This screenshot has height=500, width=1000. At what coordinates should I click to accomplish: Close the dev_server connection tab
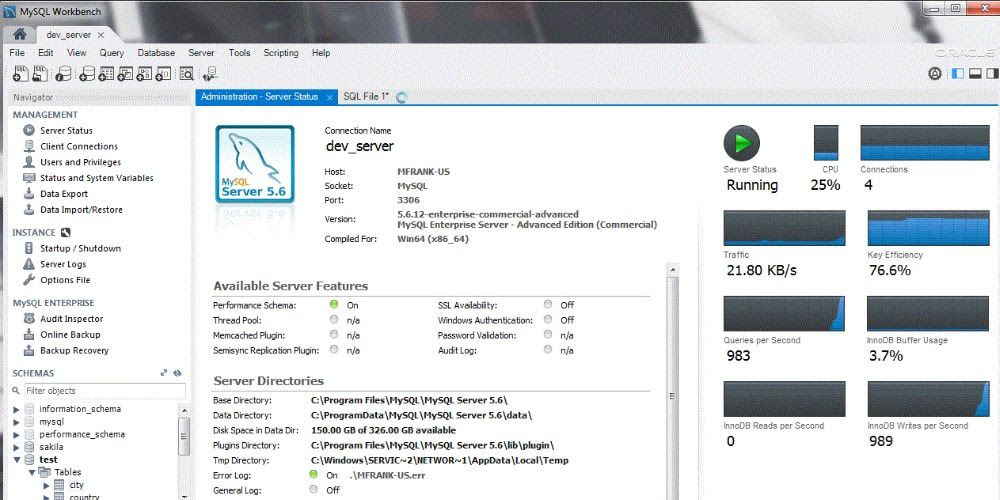tap(101, 36)
